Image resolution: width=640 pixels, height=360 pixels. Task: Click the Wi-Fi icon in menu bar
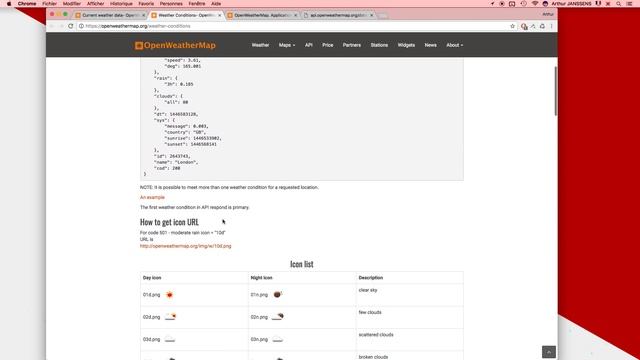[535, 4]
